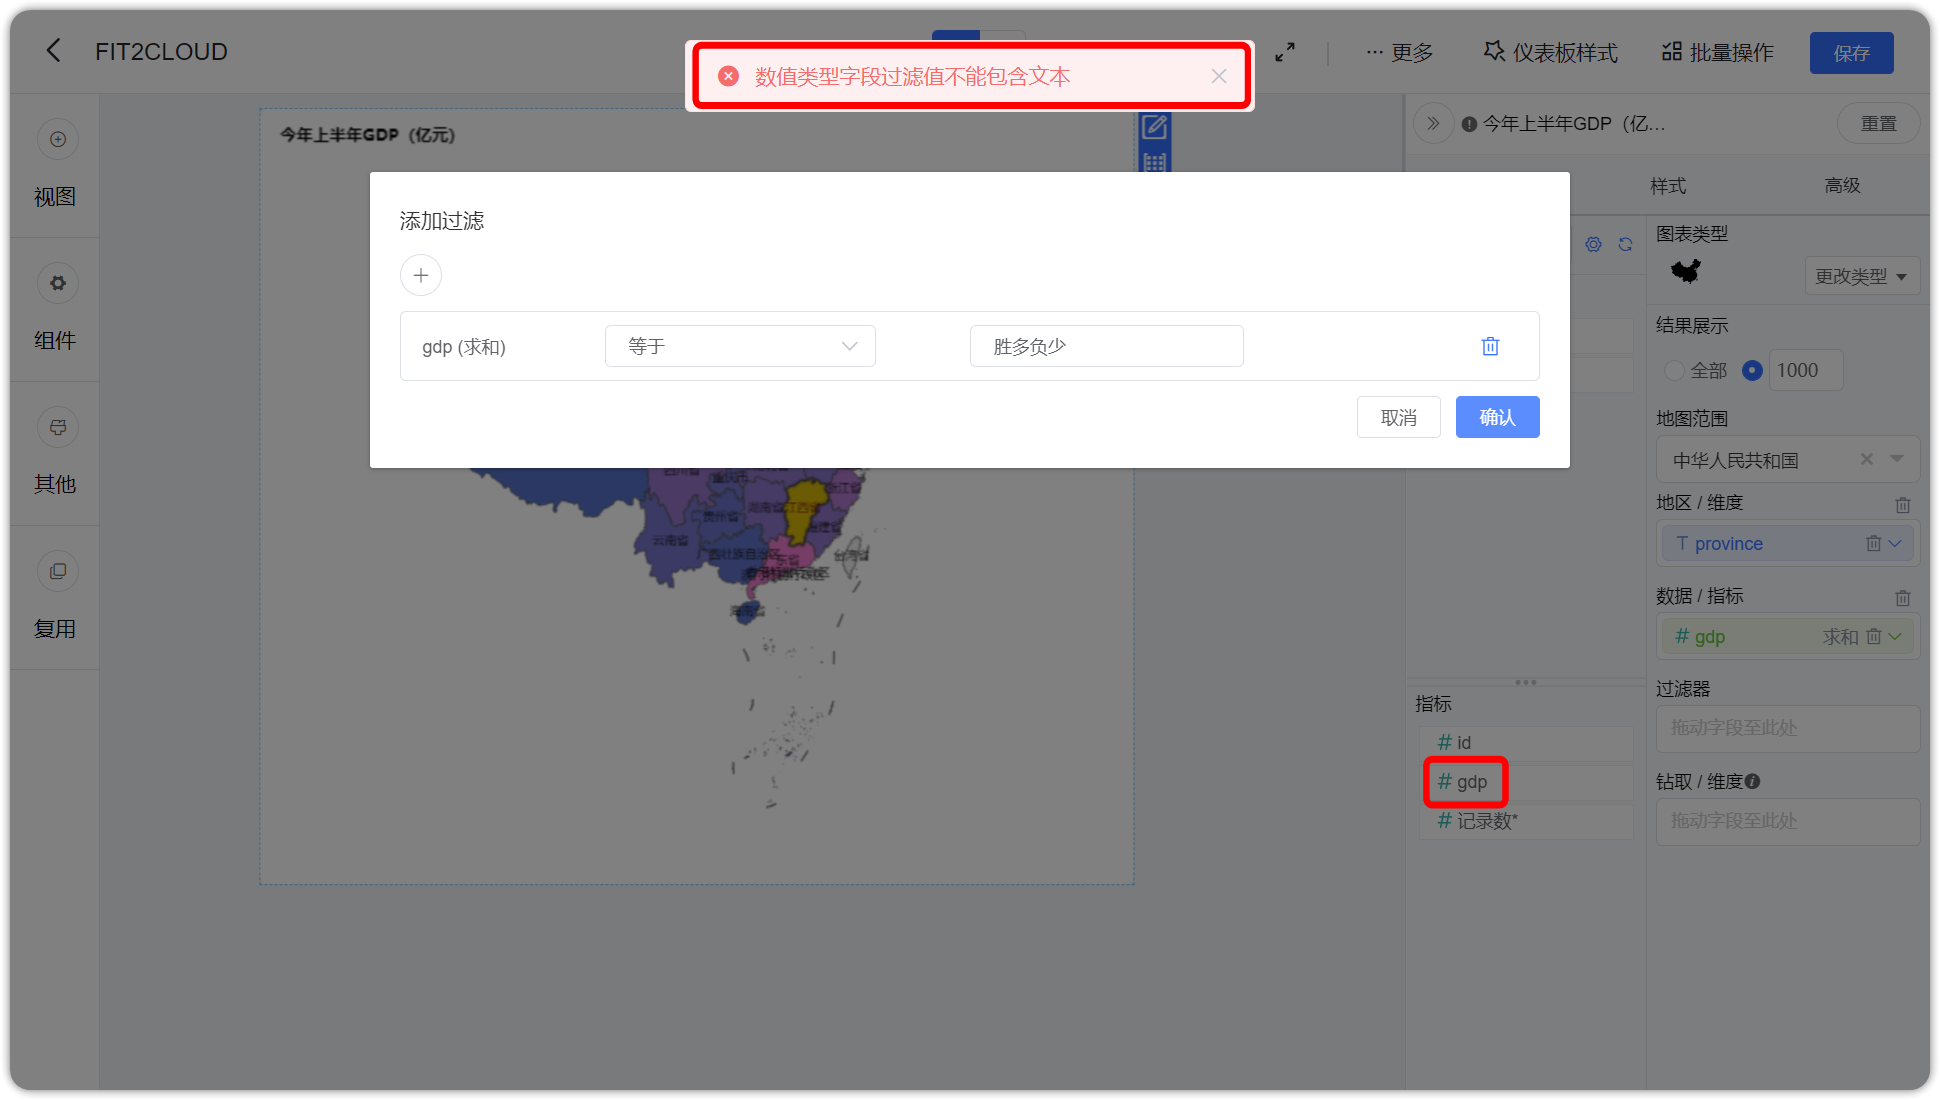Click 取消 to cancel the filter

[1398, 417]
